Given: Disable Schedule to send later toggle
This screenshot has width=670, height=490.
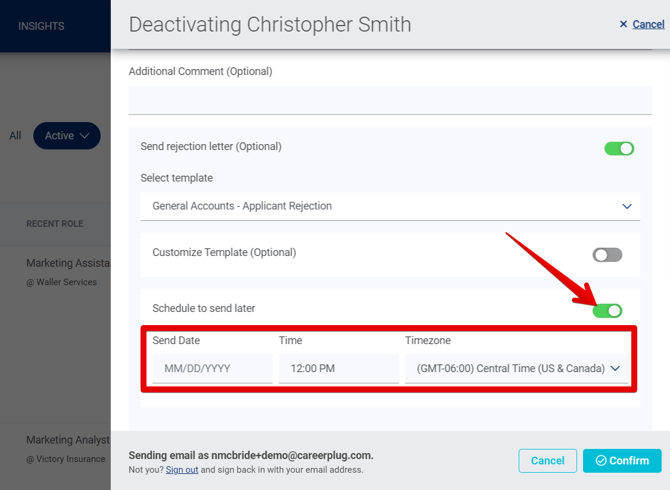Looking at the screenshot, I should (607, 310).
